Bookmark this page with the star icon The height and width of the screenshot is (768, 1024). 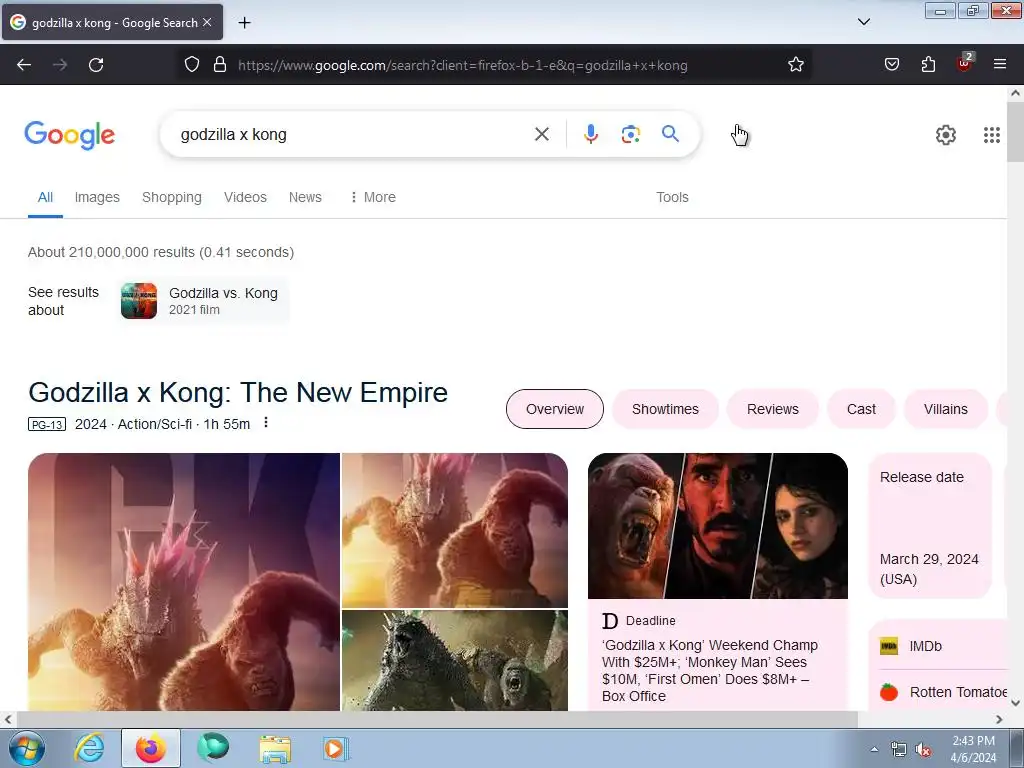click(x=795, y=65)
